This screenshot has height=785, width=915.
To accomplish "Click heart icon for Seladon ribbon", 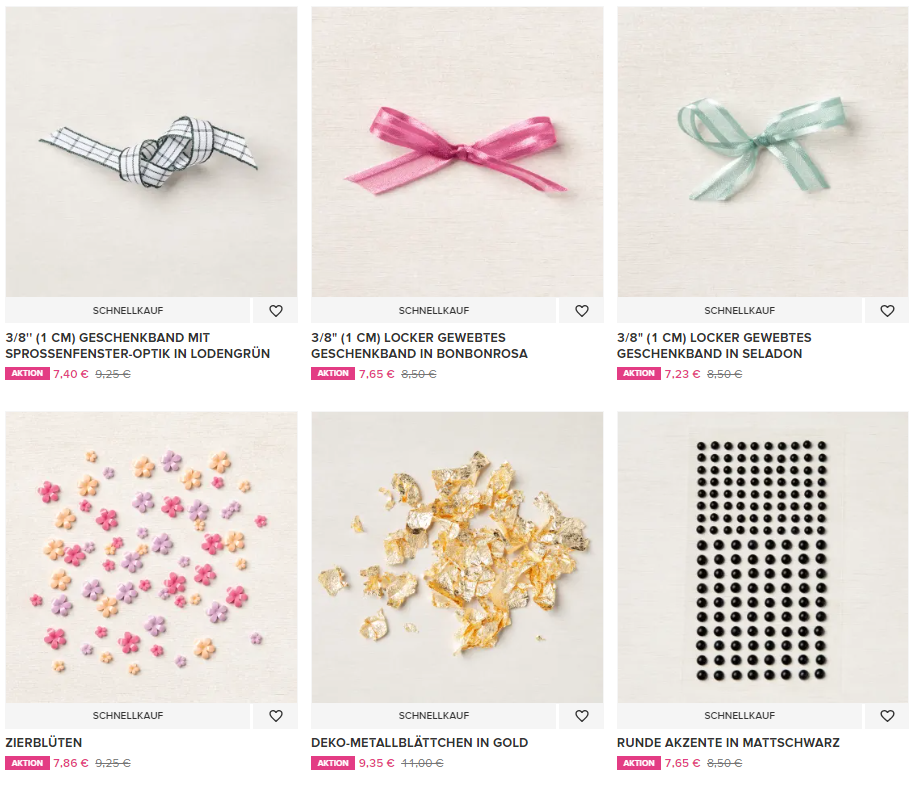I will 887,310.
